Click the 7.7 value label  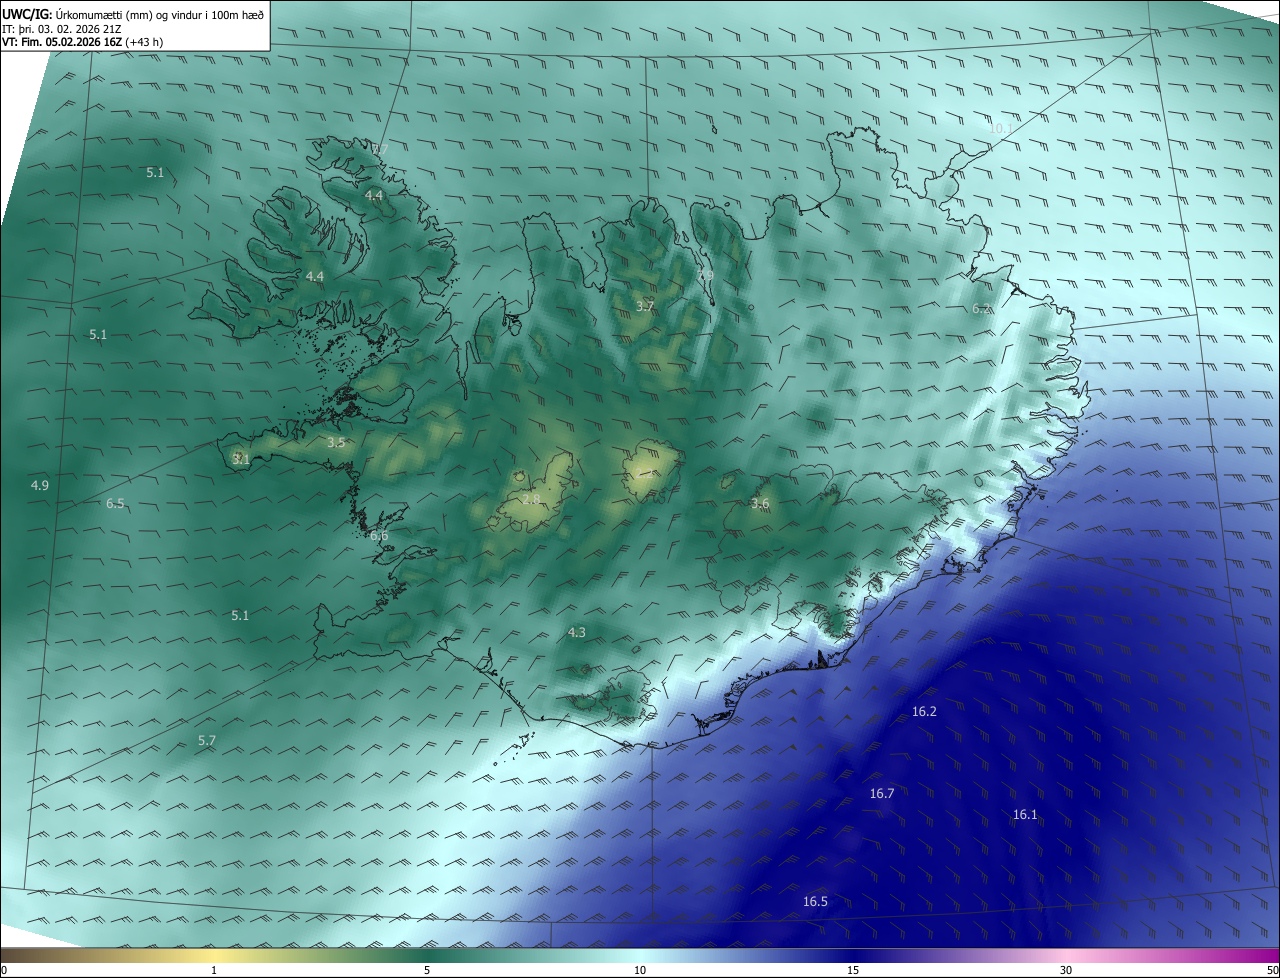[380, 149]
